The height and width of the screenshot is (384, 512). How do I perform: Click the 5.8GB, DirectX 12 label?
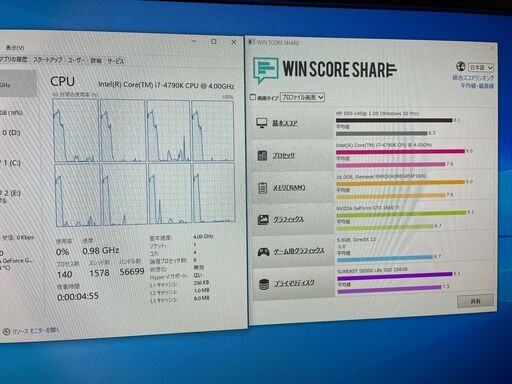tap(356, 239)
